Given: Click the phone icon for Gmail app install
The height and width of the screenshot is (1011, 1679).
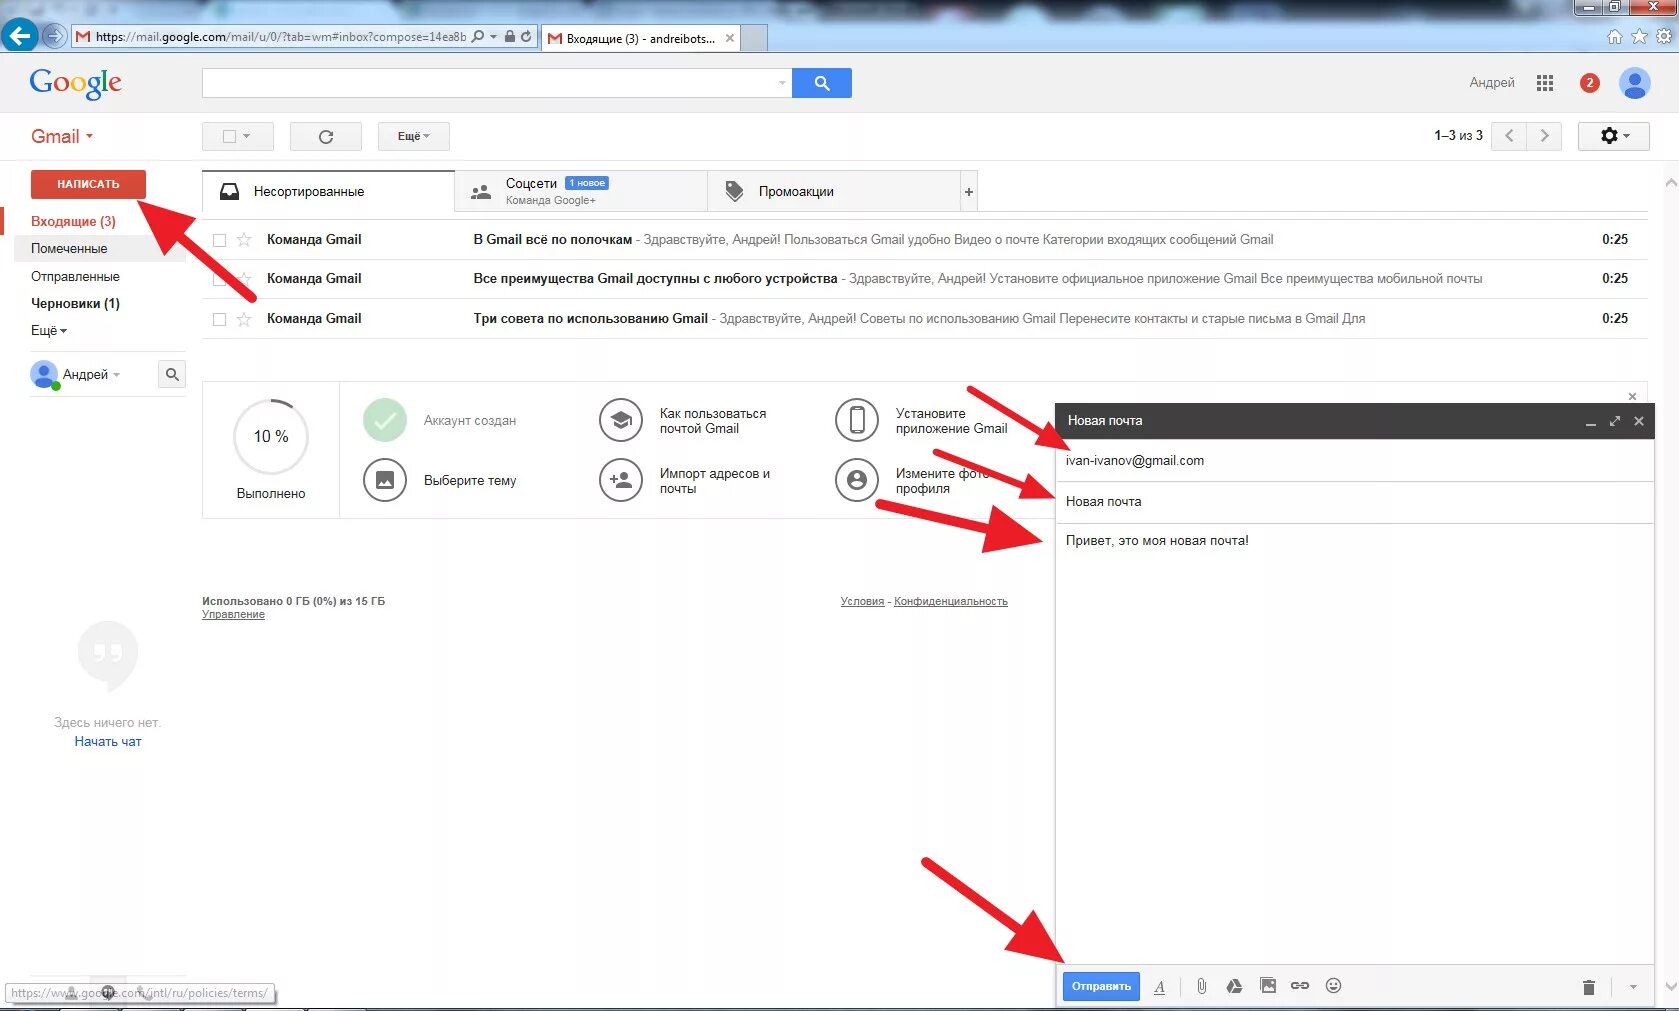Looking at the screenshot, I should coord(857,420).
